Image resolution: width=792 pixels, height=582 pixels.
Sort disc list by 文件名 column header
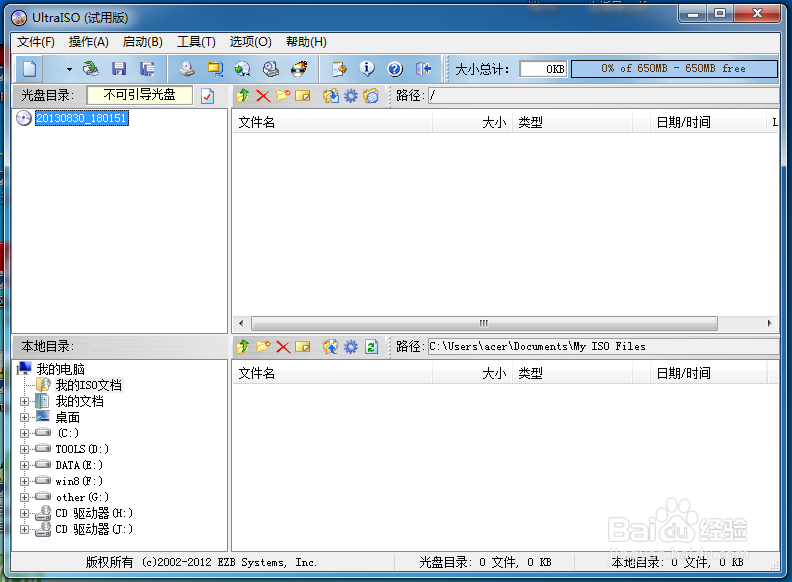point(332,122)
